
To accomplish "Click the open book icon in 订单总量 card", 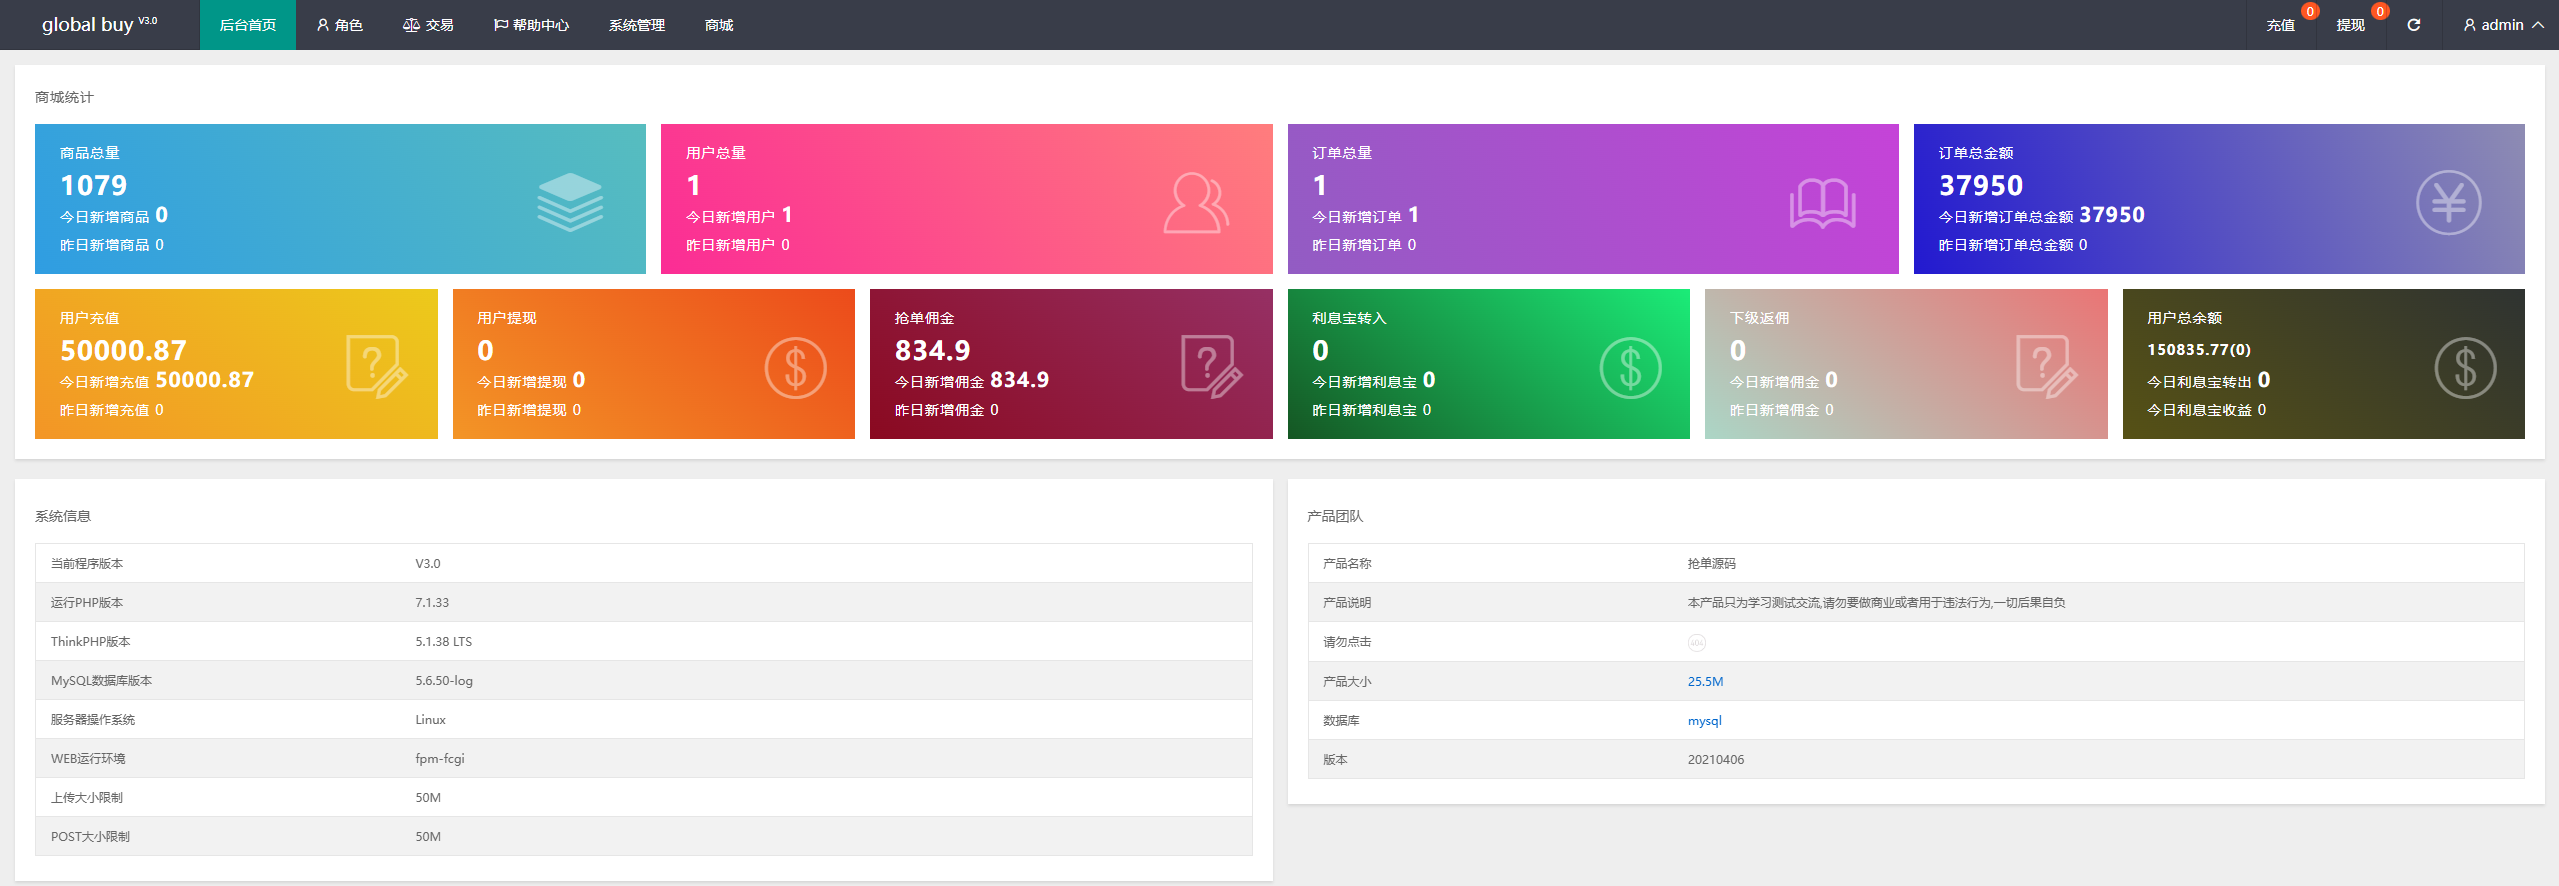I will coord(1822,203).
